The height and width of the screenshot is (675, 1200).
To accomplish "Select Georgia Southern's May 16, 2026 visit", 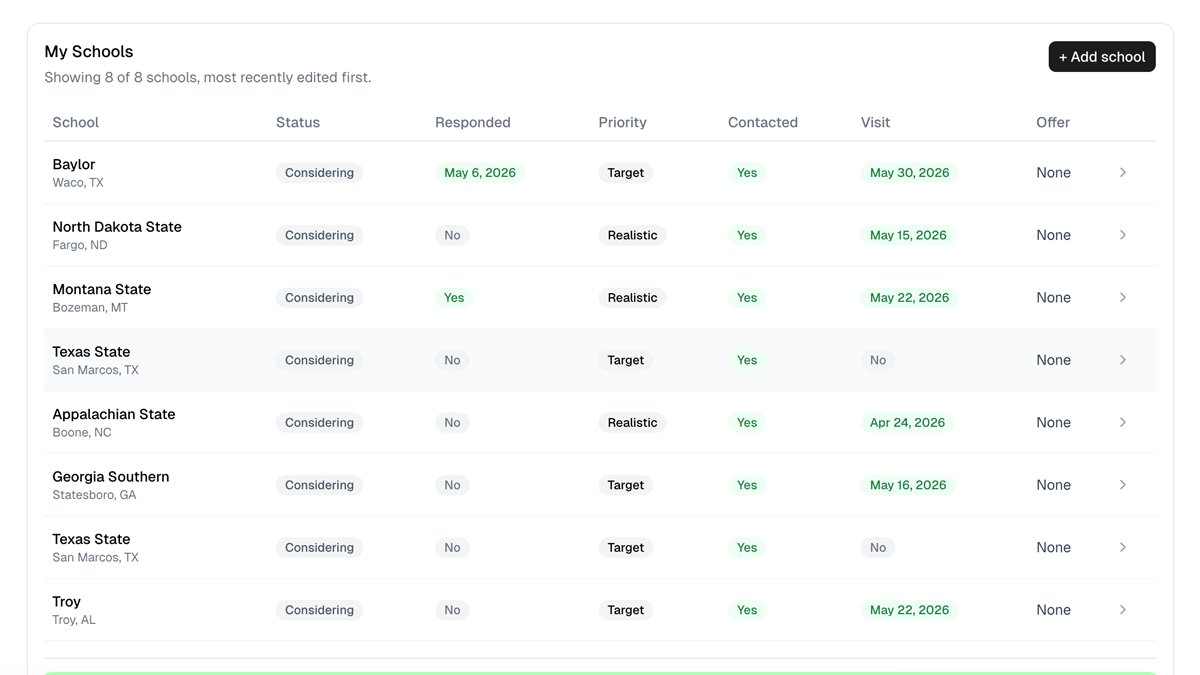I will (908, 485).
